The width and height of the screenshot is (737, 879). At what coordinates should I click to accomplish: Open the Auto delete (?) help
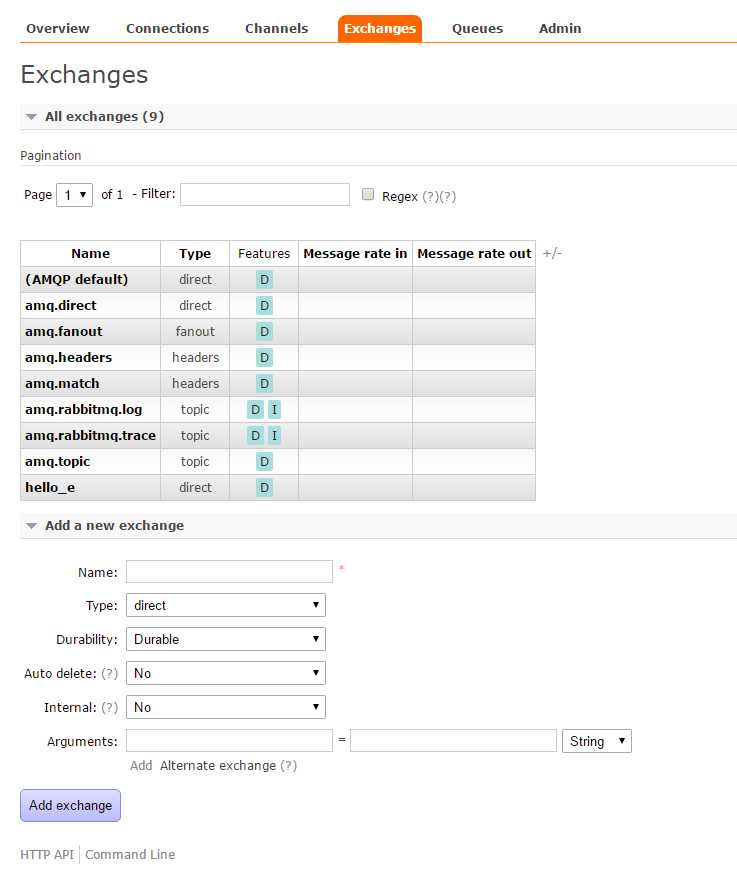[x=110, y=673]
